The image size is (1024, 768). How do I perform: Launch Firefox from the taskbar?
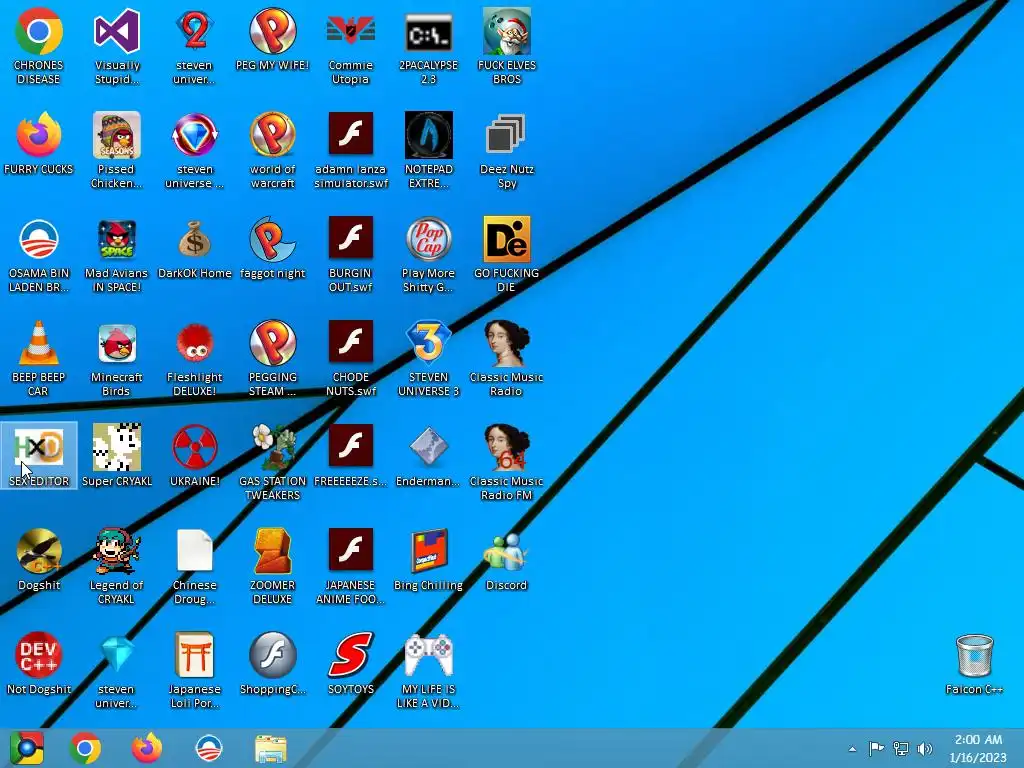pyautogui.click(x=147, y=748)
